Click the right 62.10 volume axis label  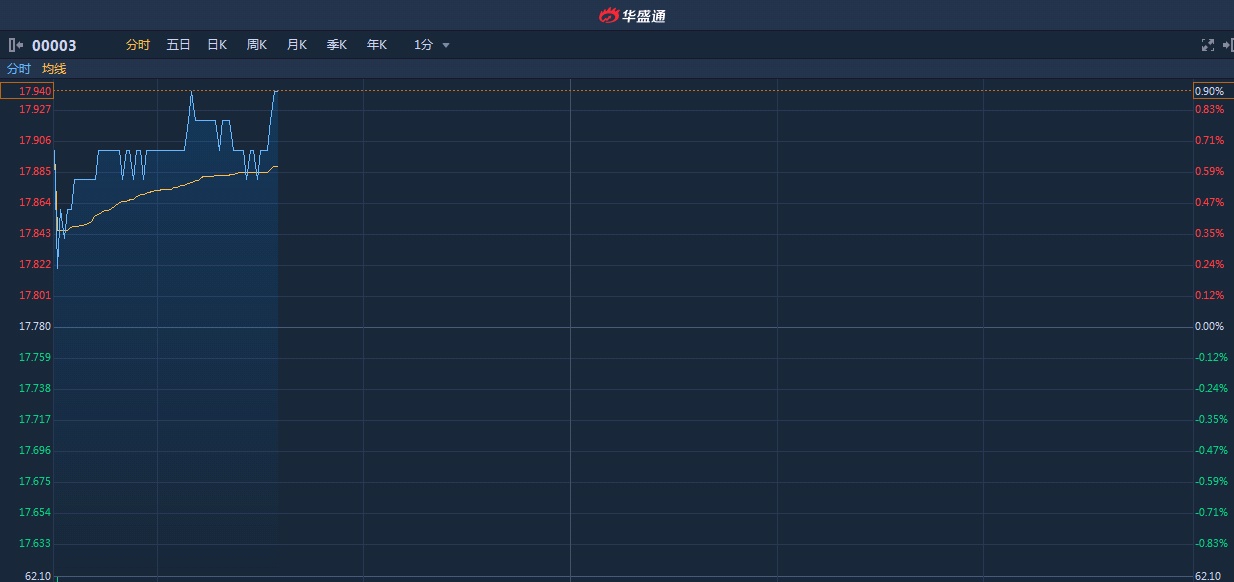(x=1208, y=576)
